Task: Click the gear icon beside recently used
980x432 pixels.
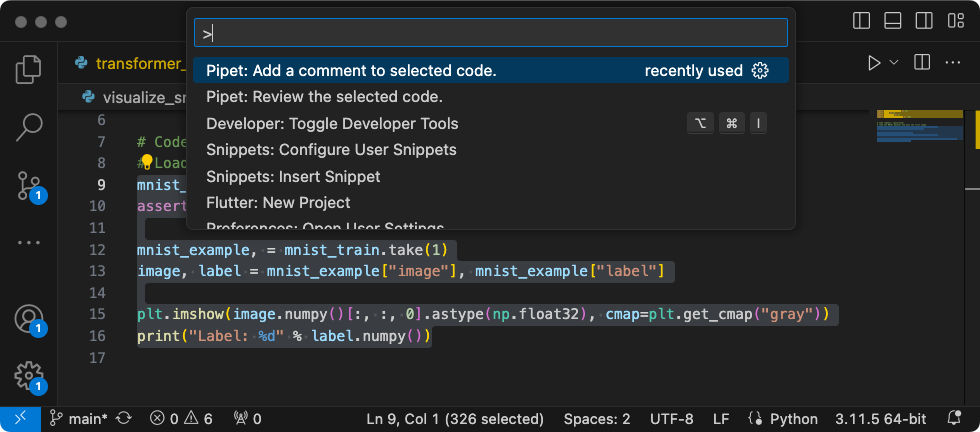Action: point(760,71)
